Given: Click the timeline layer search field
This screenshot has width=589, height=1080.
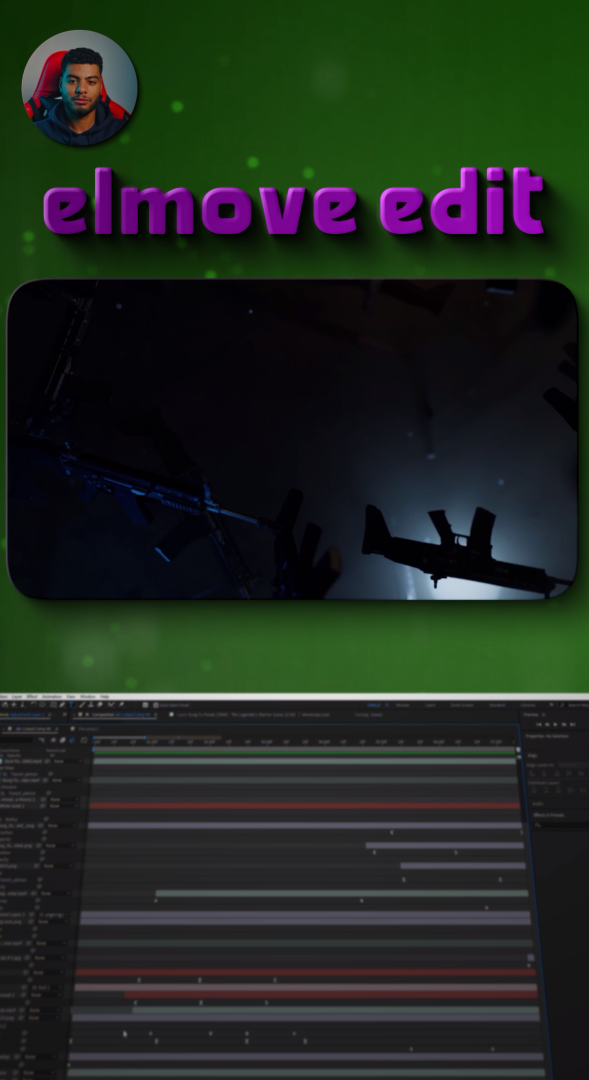Looking at the screenshot, I should 17,740.
